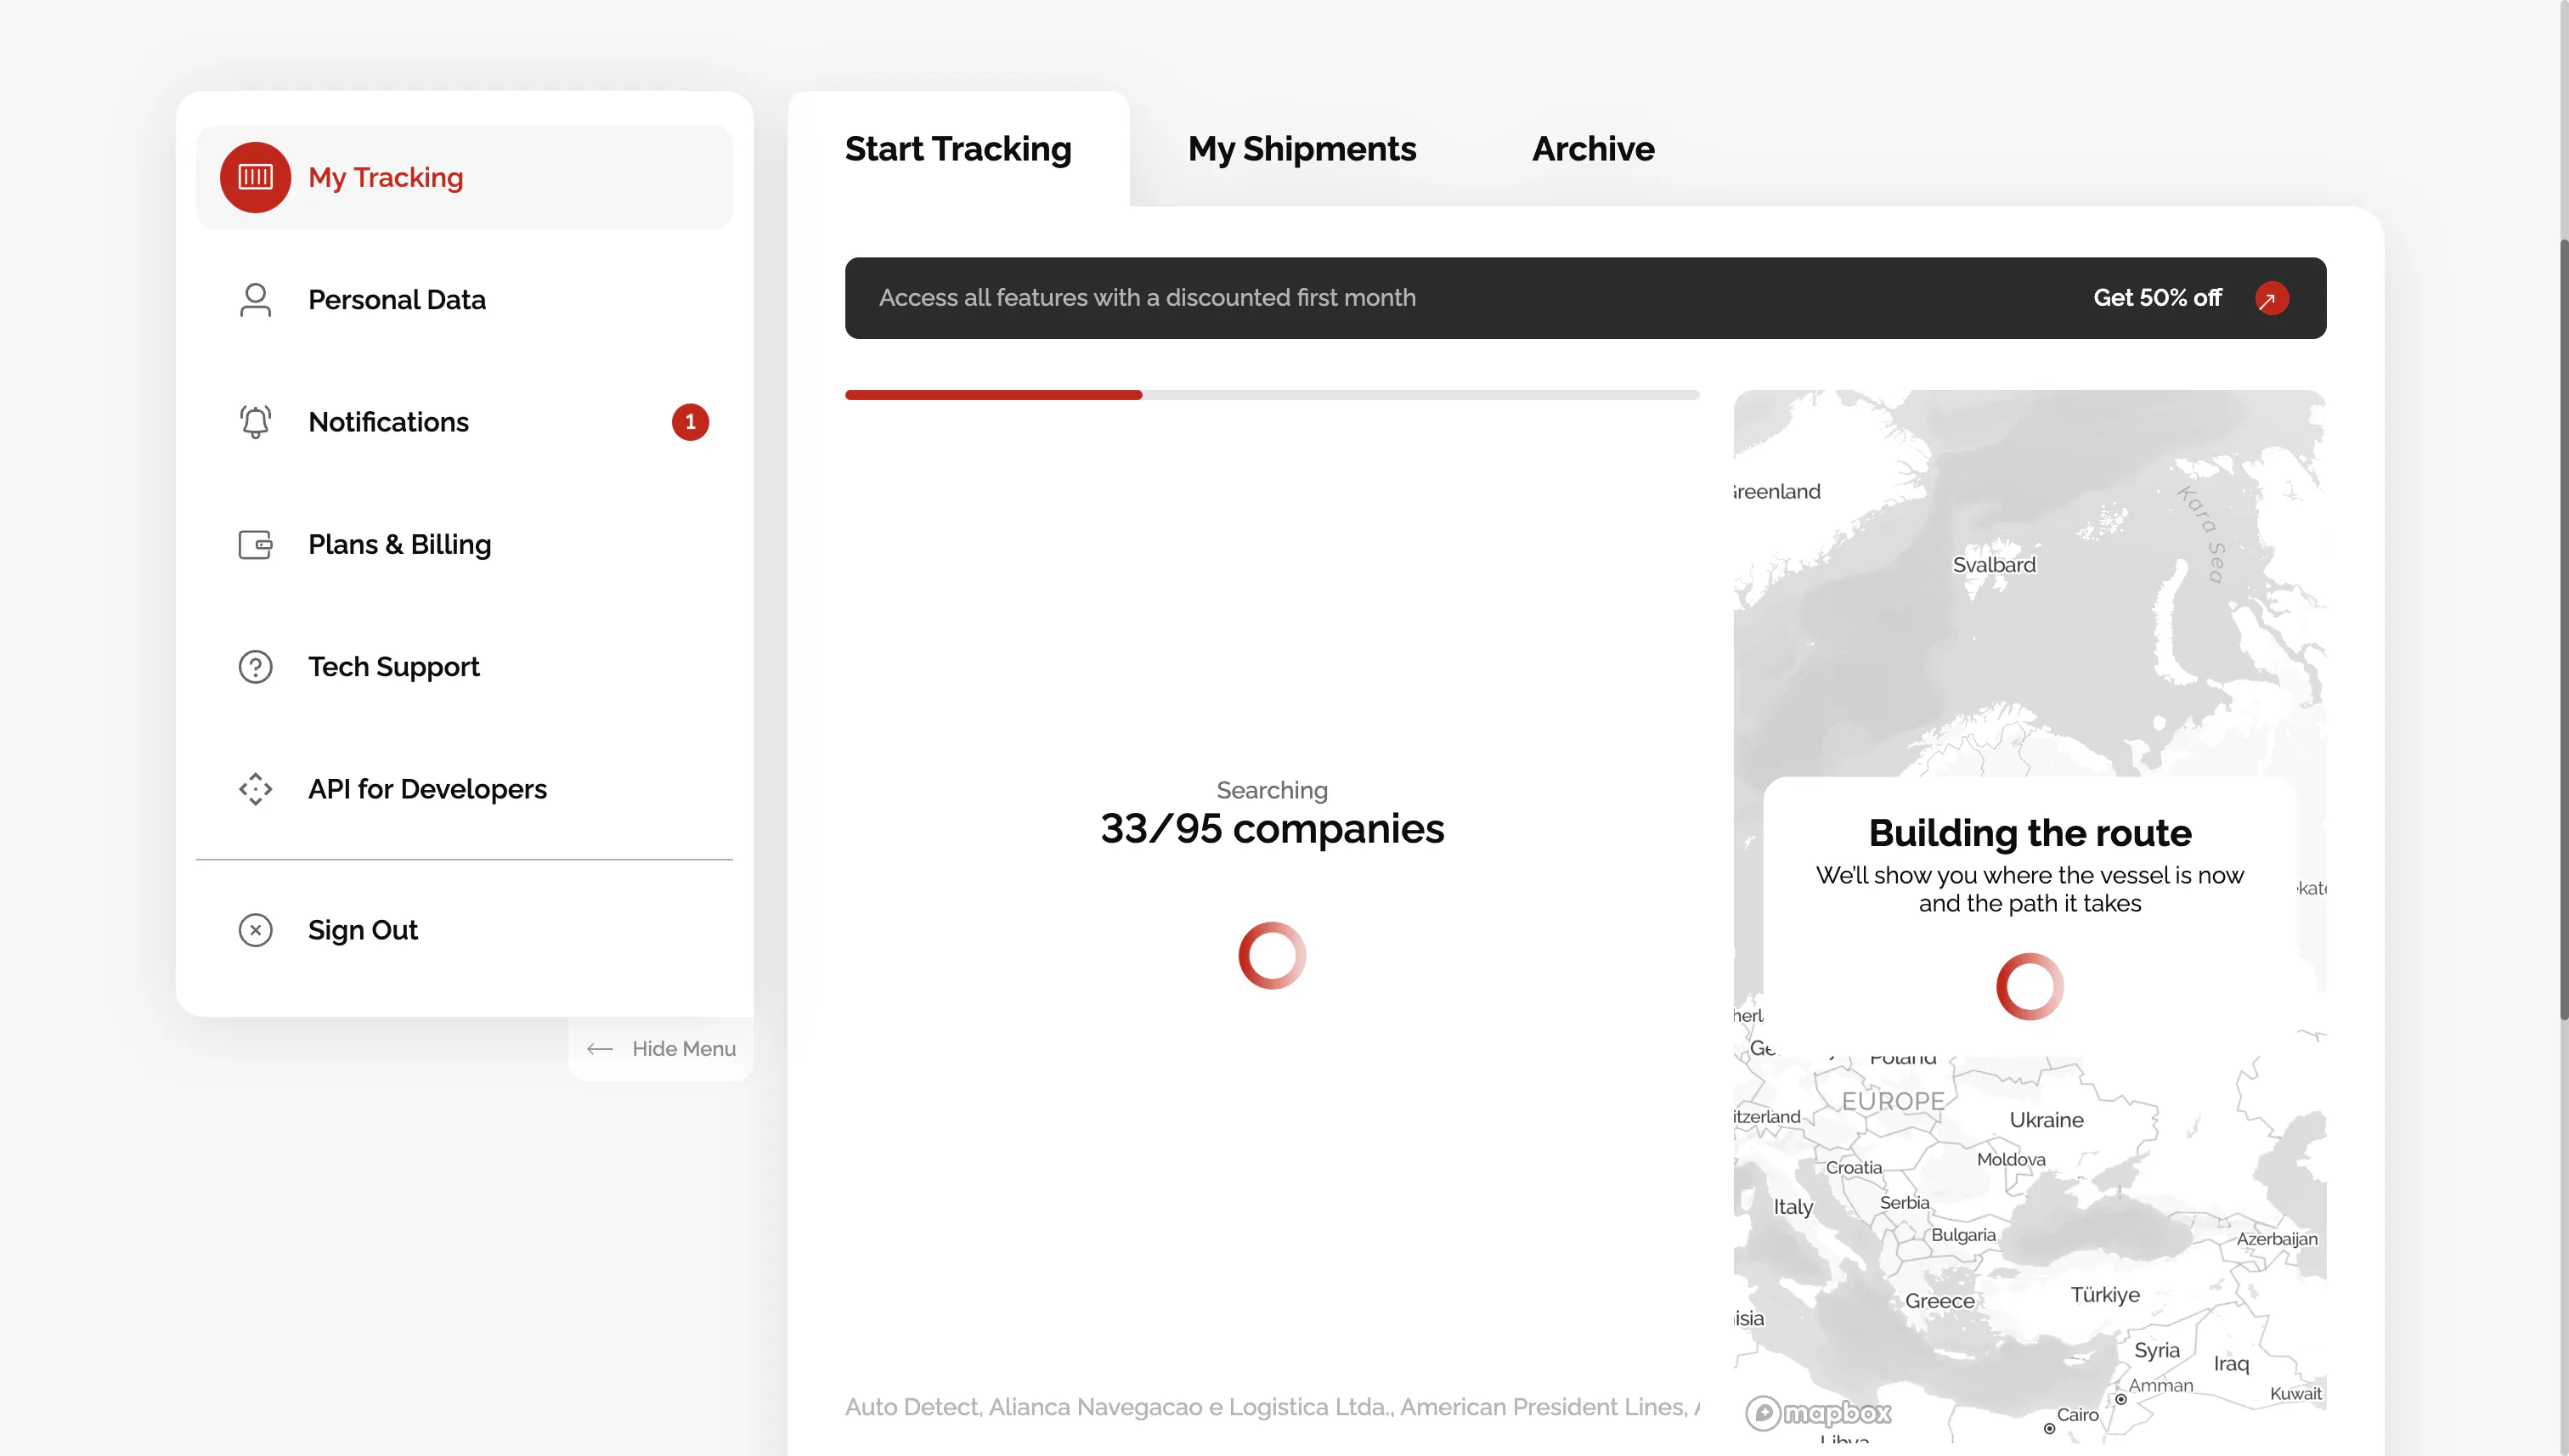Click the Hide Menu left arrow icon
This screenshot has width=2569, height=1456.
(599, 1049)
